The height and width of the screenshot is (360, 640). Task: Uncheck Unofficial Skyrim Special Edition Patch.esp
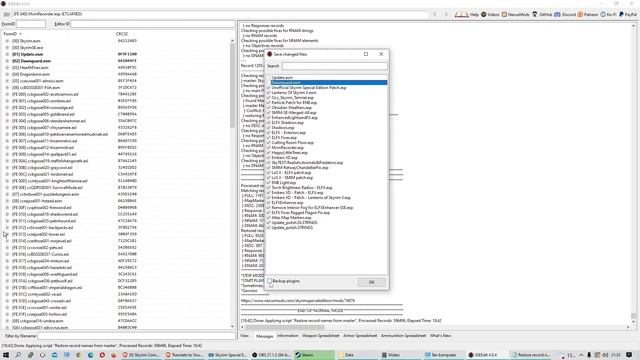[x=269, y=88]
